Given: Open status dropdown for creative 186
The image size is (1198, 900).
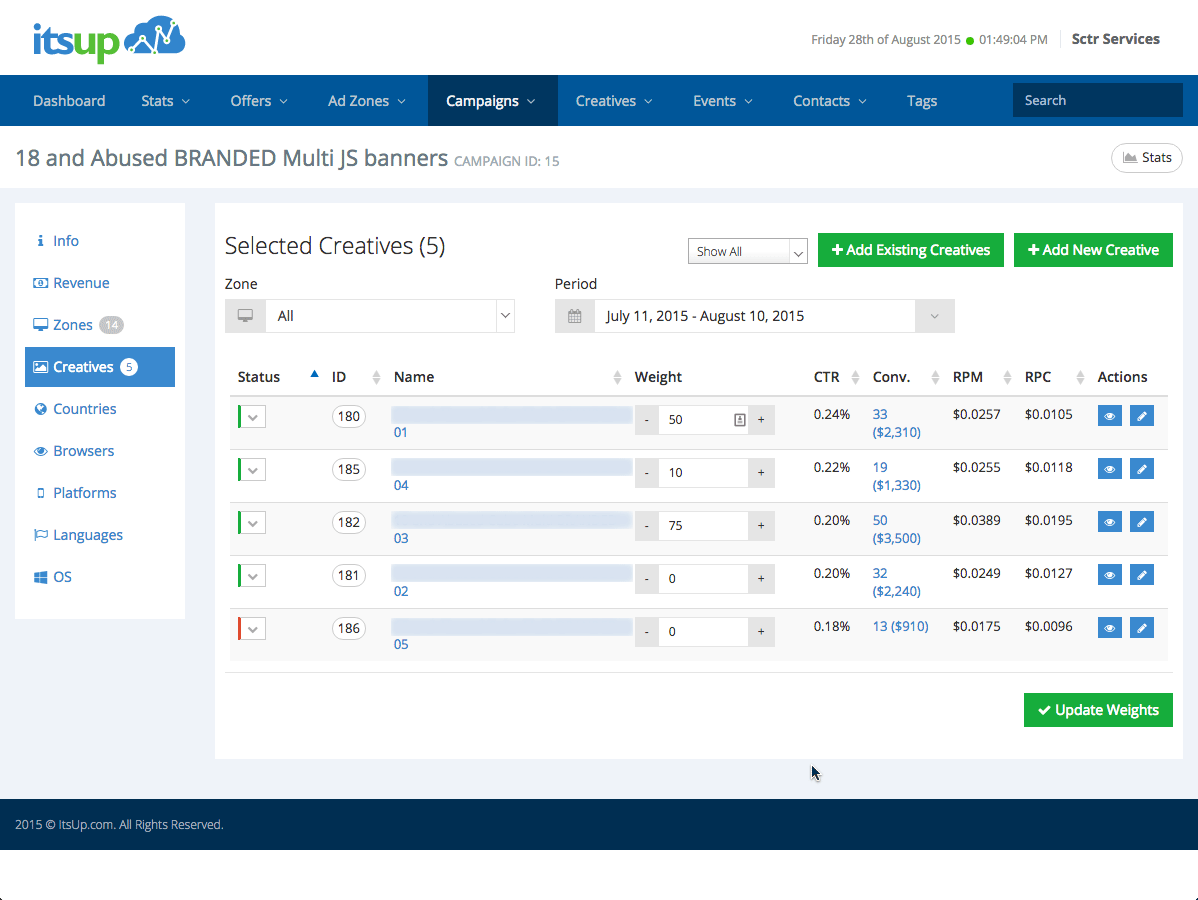Looking at the screenshot, I should click(252, 629).
